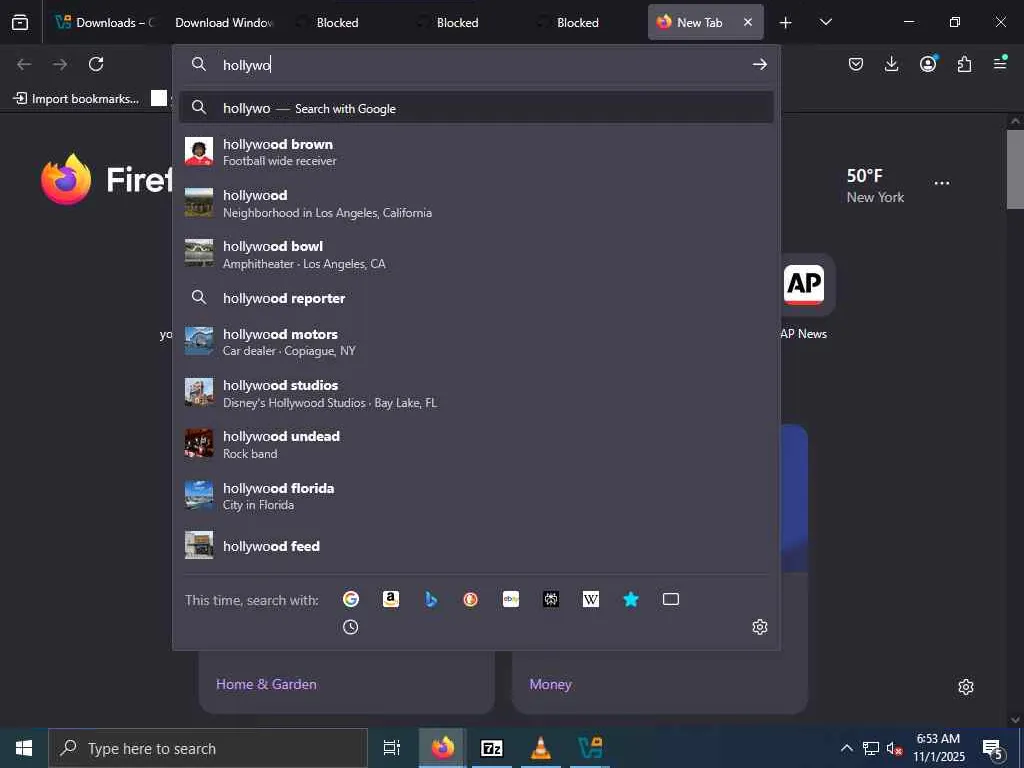The width and height of the screenshot is (1024, 768).
Task: Pick the 'hollywood studios' suggestion
Action: (x=476, y=393)
